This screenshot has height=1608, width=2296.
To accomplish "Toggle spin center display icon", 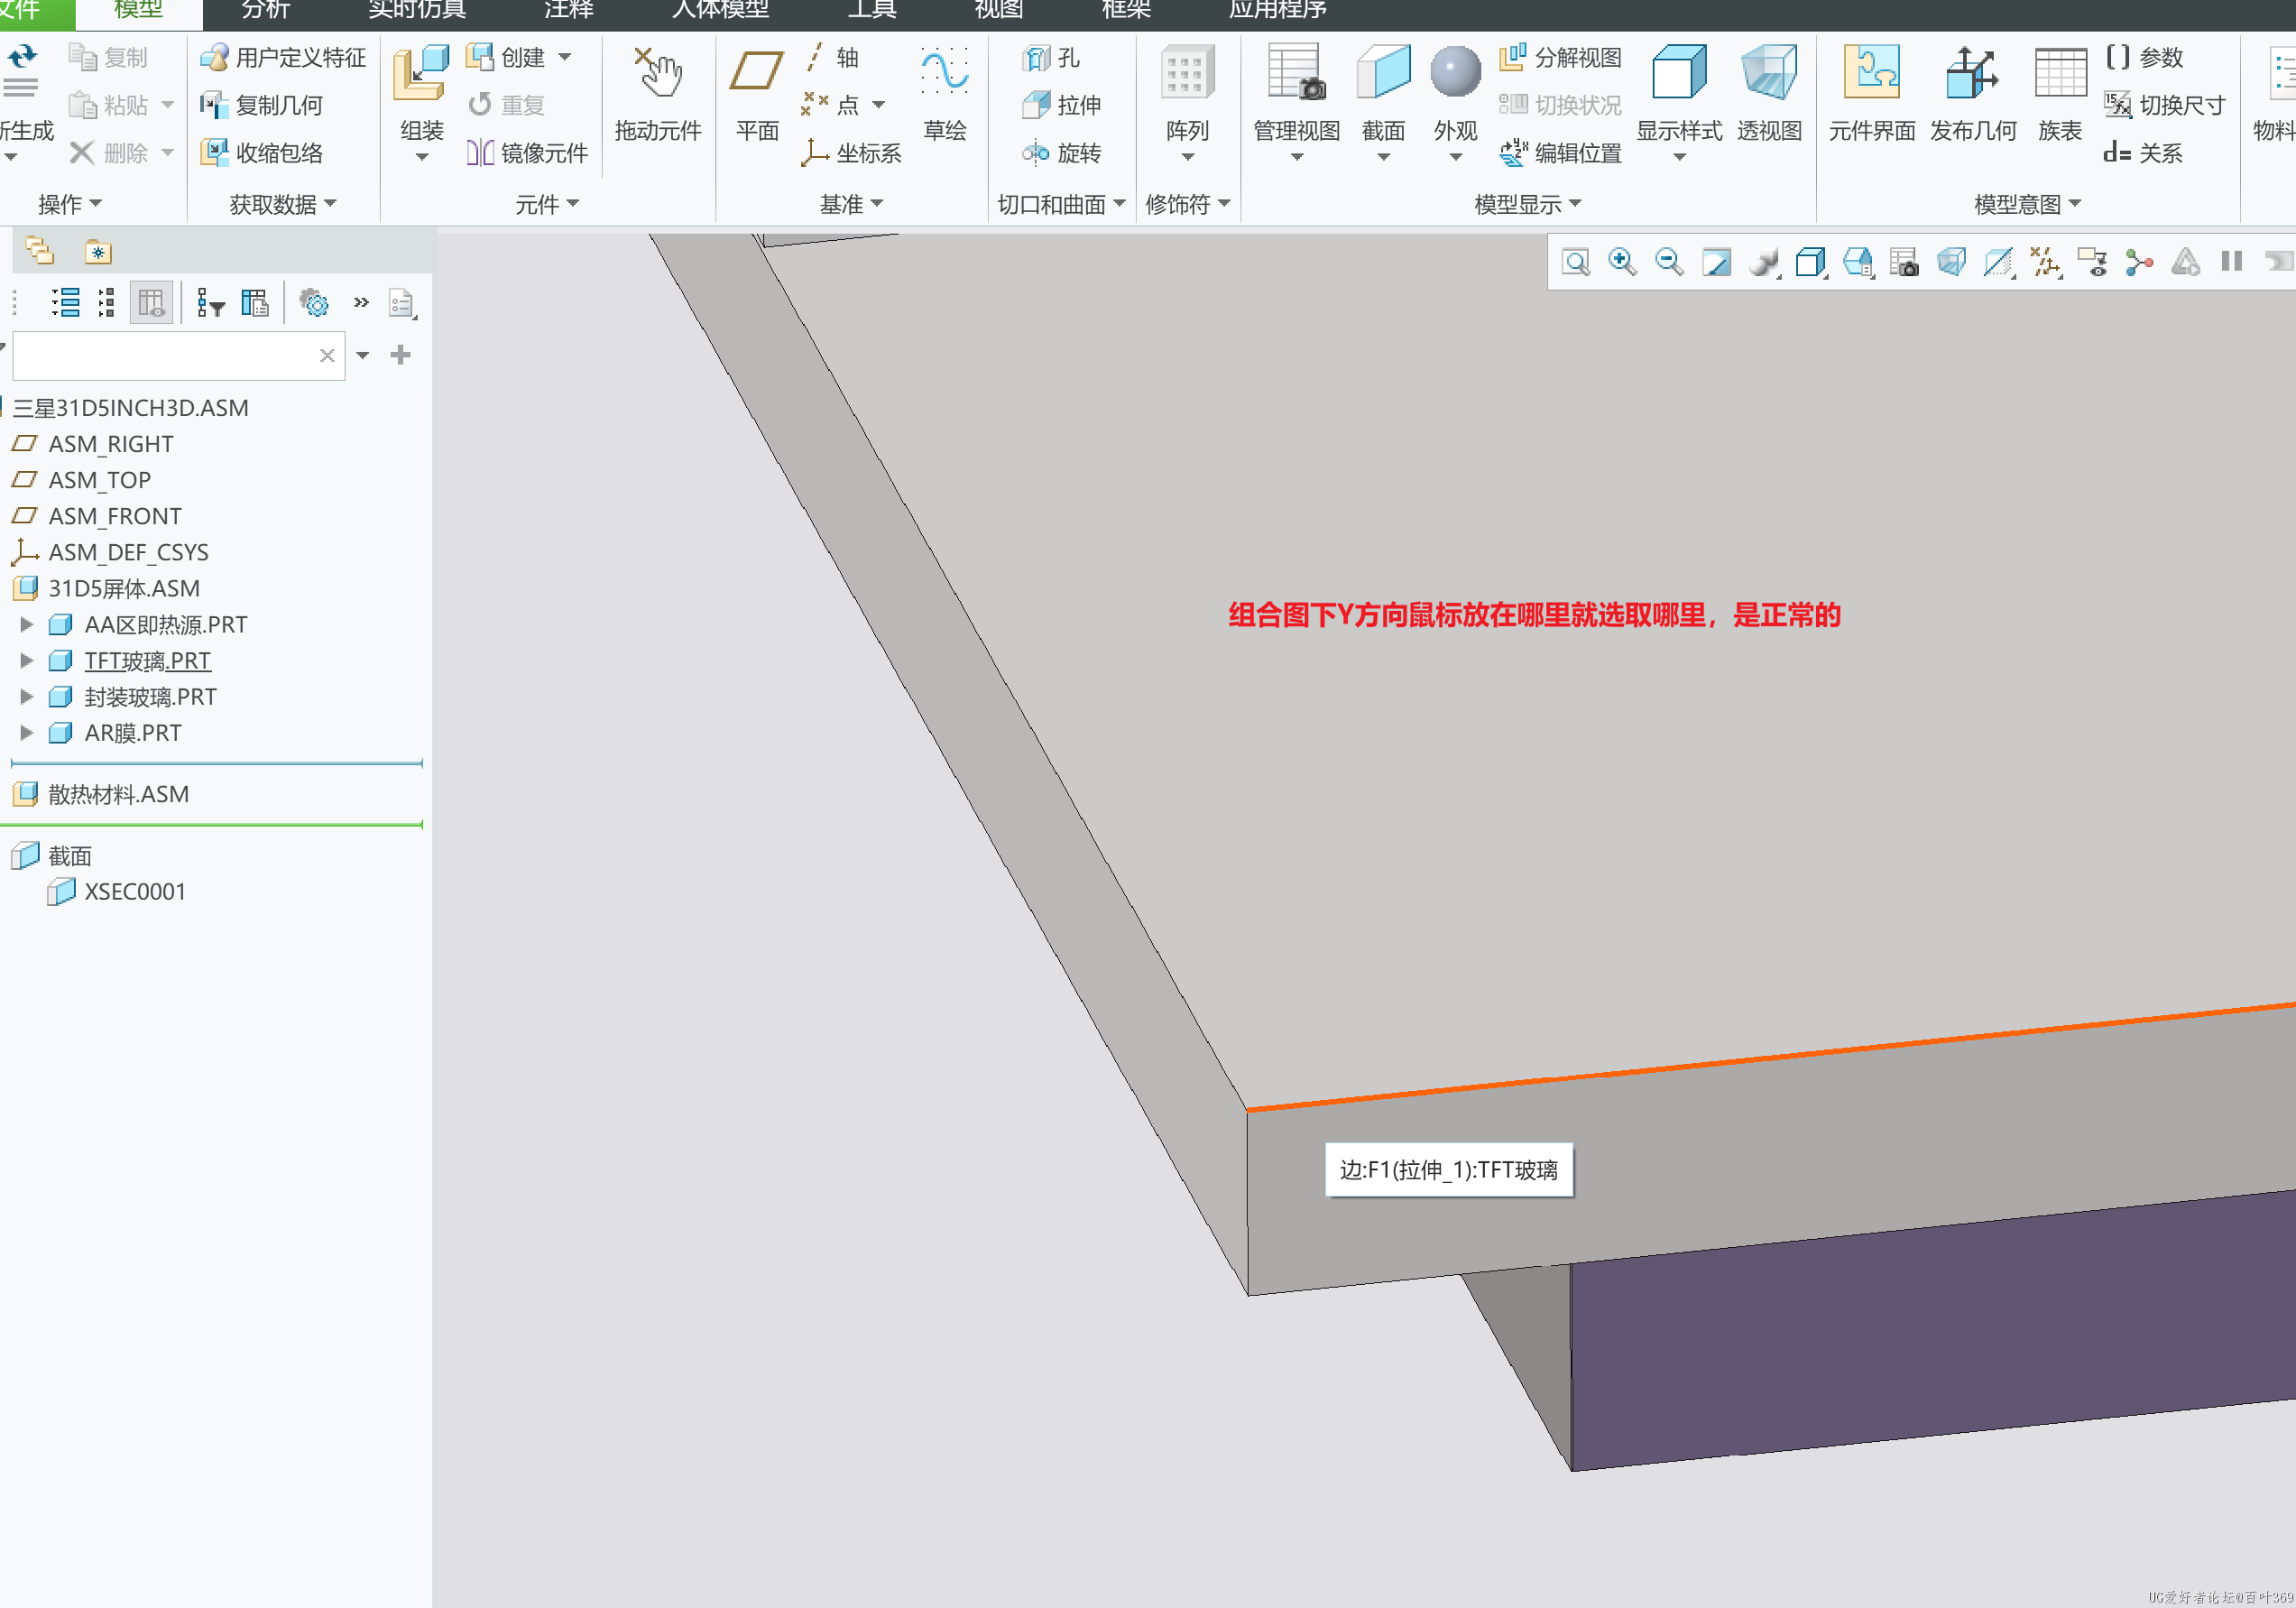I will [x=2138, y=263].
